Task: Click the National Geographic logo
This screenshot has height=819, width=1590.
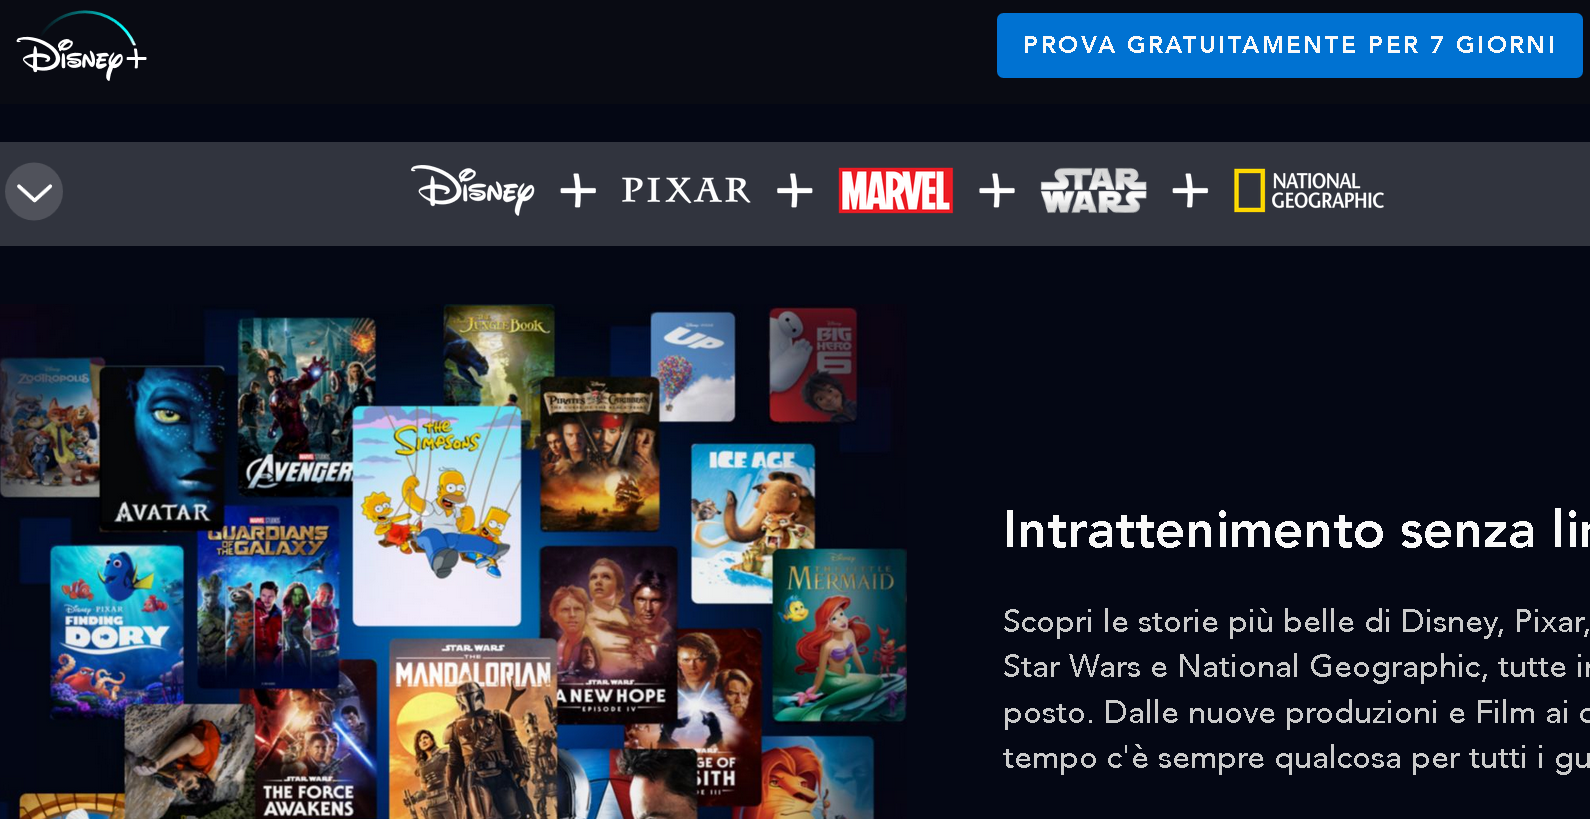Action: coord(1309,190)
